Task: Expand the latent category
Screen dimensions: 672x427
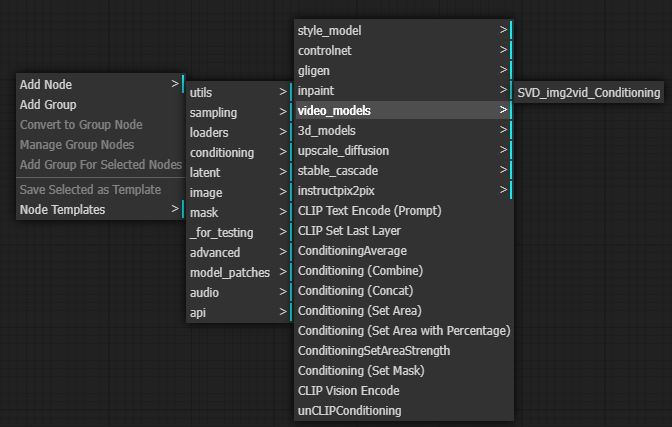Action: click(240, 172)
